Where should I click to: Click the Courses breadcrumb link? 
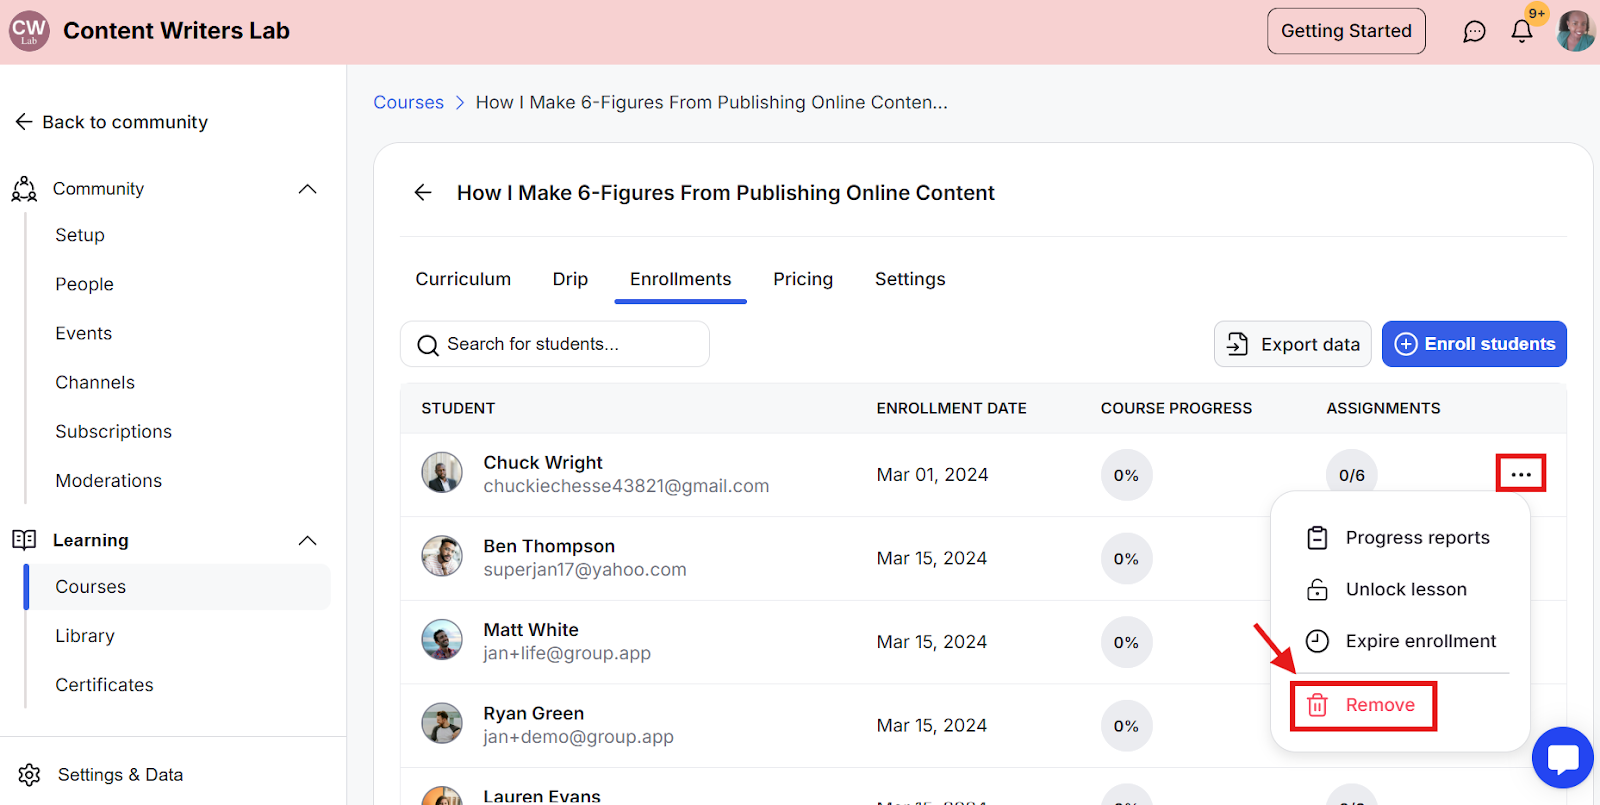(x=408, y=102)
